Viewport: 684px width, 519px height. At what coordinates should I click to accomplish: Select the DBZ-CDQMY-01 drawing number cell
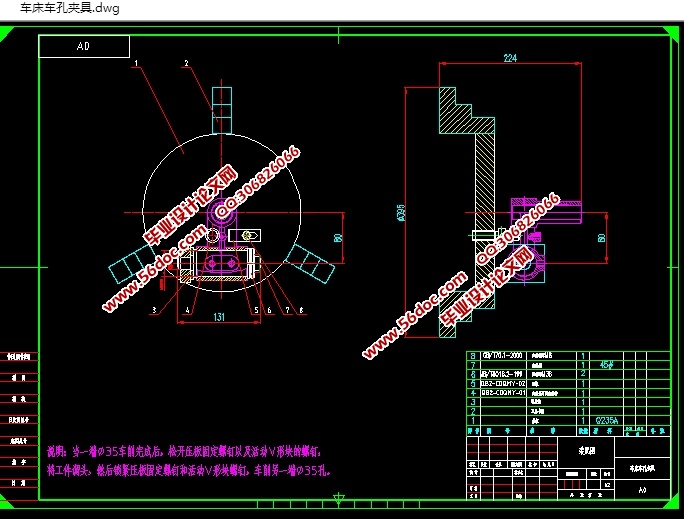click(x=504, y=393)
